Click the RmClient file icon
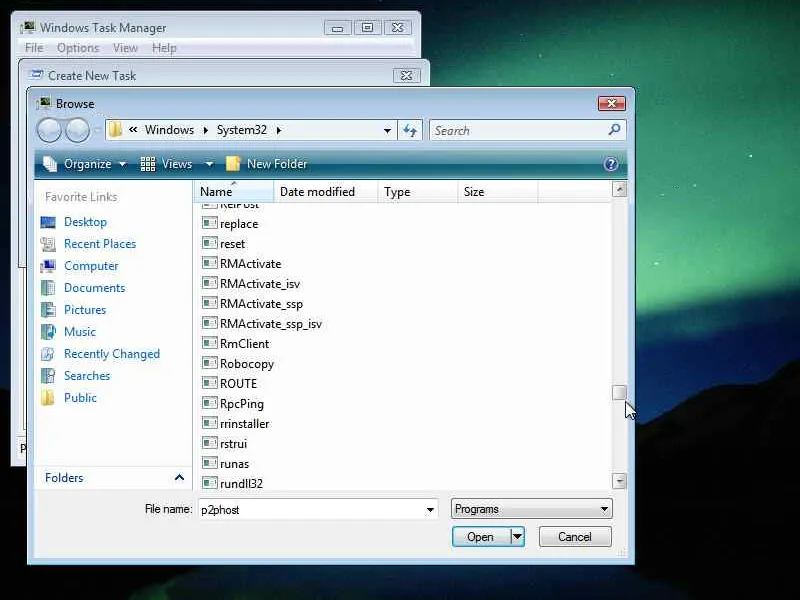The height and width of the screenshot is (600, 800). tap(209, 343)
